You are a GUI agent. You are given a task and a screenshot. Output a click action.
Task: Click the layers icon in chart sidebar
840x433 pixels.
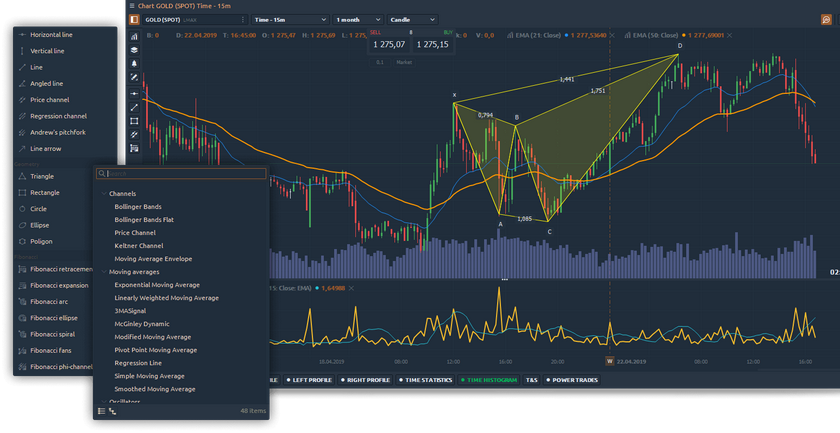(x=134, y=49)
